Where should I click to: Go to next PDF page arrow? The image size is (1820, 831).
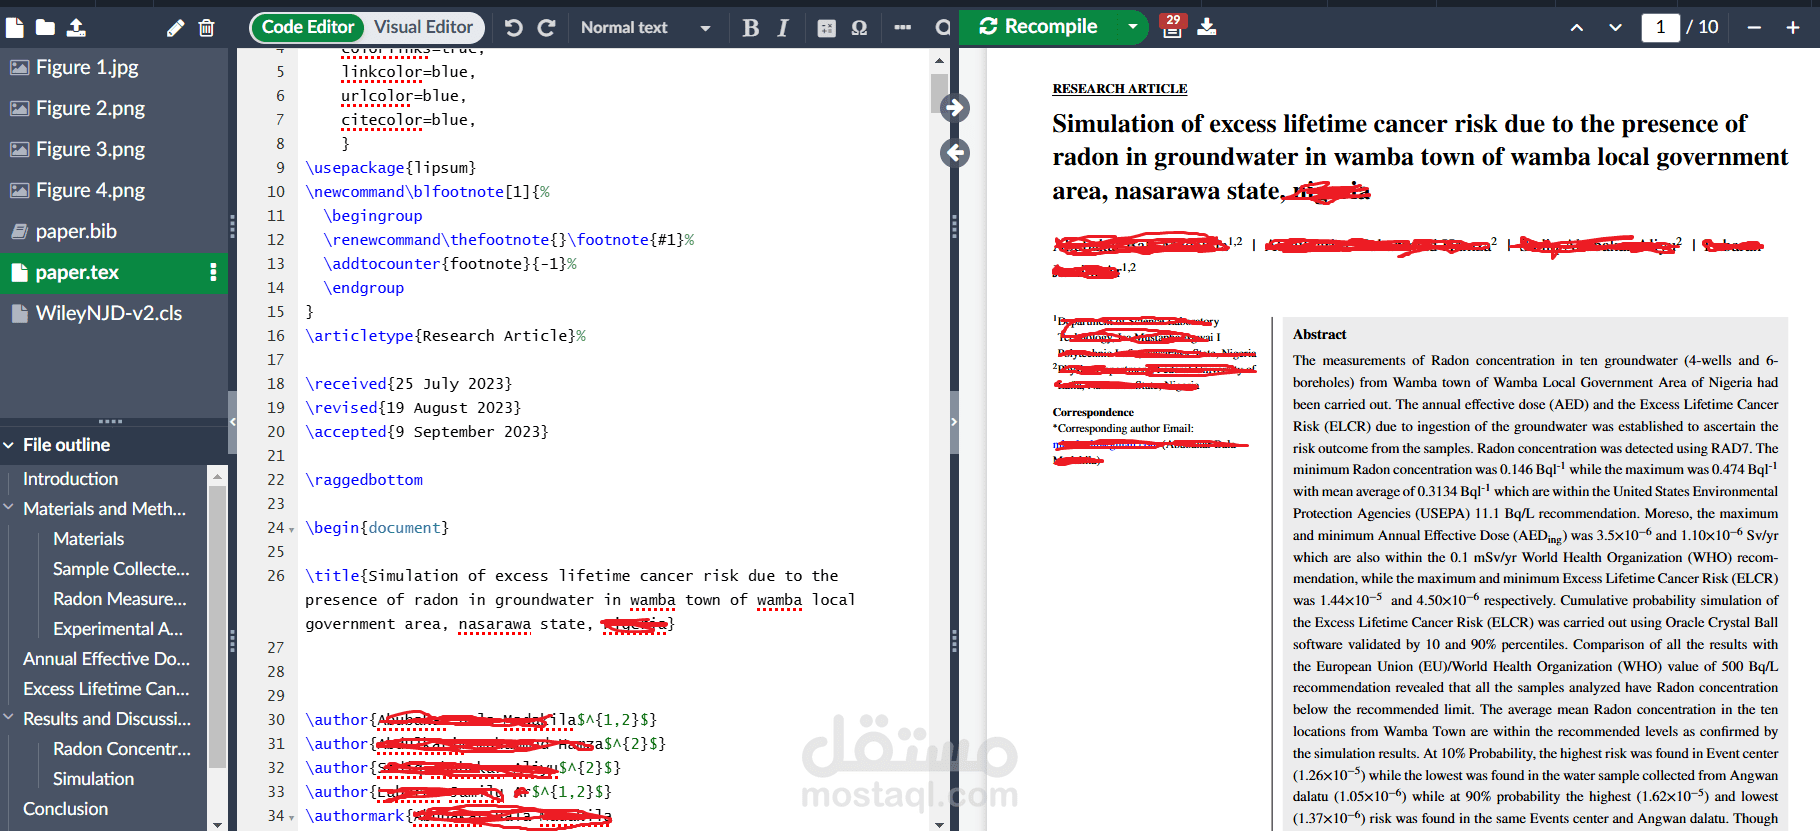point(1615,28)
